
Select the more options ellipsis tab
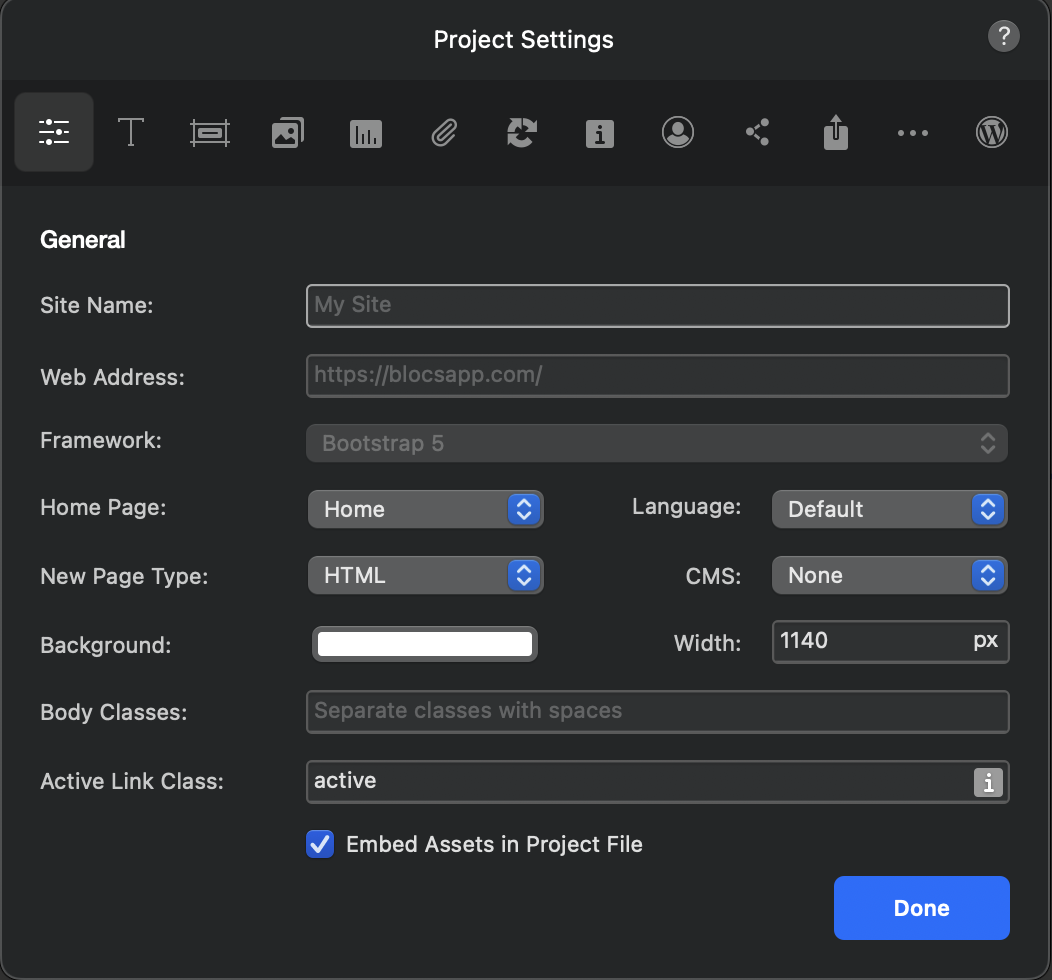coord(913,132)
